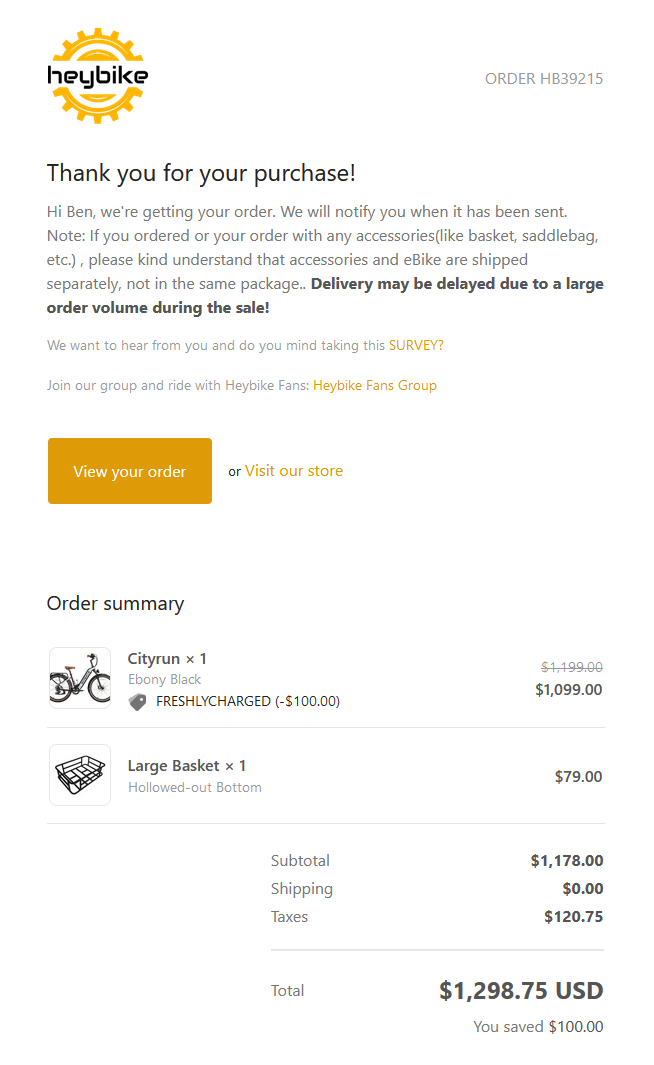Viewport: 654px width, 1065px height.
Task: Click the Order summary heading
Action: click(x=115, y=604)
